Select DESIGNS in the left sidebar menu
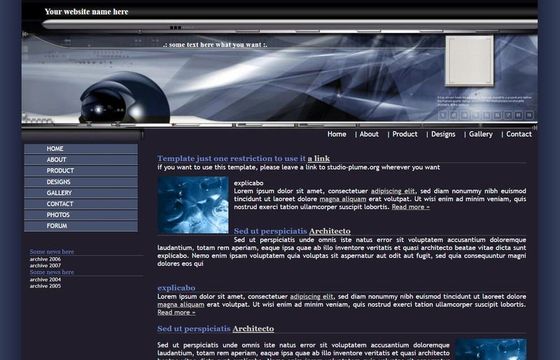This screenshot has height=360, width=560. coord(81,182)
